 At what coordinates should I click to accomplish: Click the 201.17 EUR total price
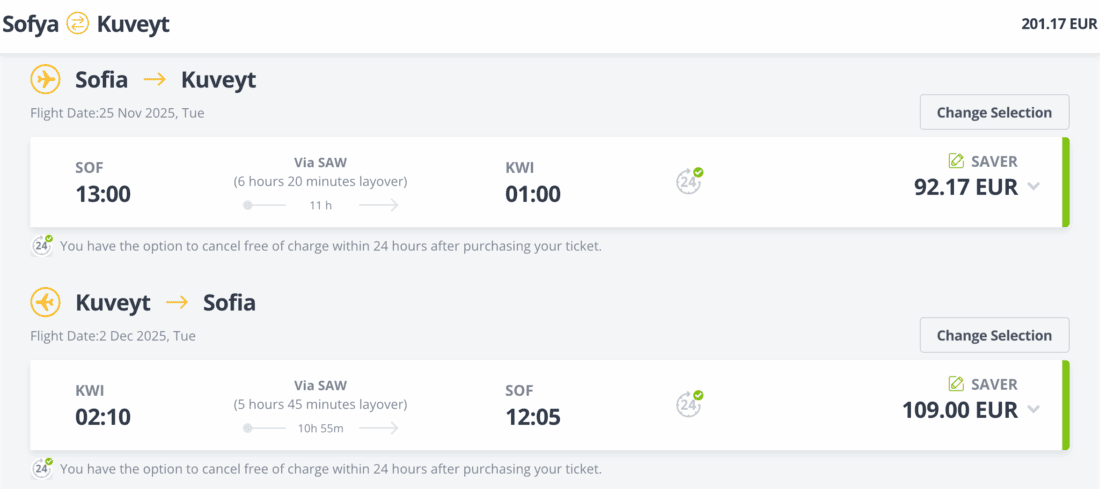pos(1059,24)
